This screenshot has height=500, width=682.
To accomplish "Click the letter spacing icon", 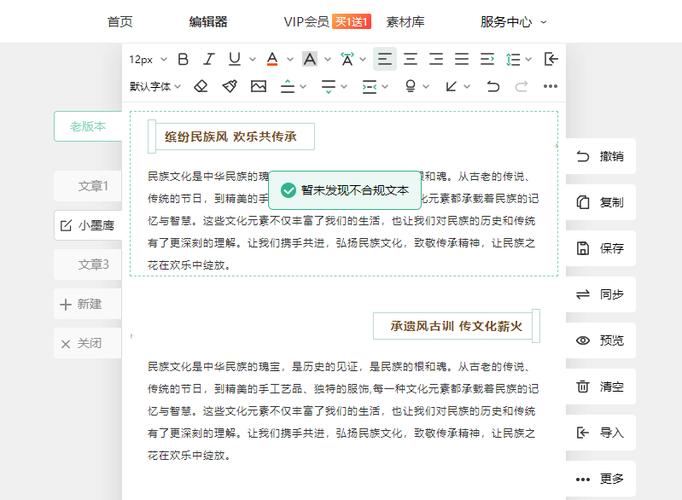I will [x=347, y=59].
